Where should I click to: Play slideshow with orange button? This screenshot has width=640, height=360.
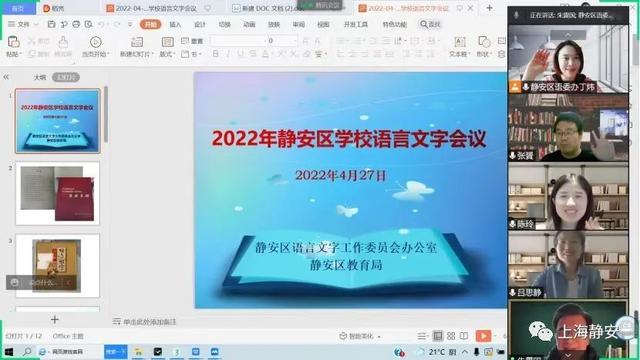[x=483, y=336]
